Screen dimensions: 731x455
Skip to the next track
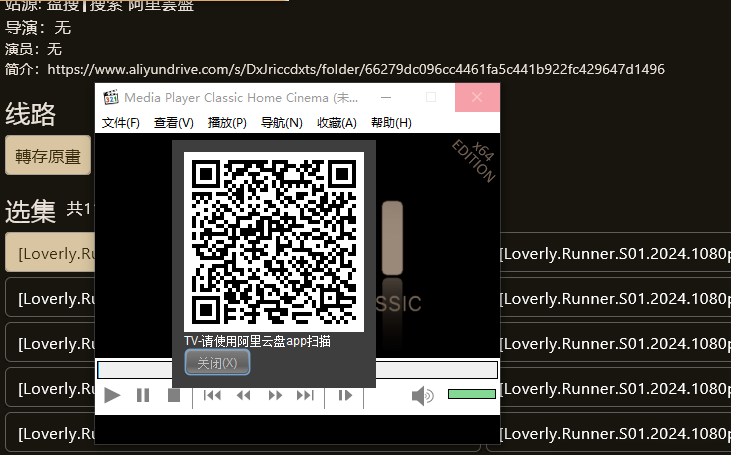point(305,395)
